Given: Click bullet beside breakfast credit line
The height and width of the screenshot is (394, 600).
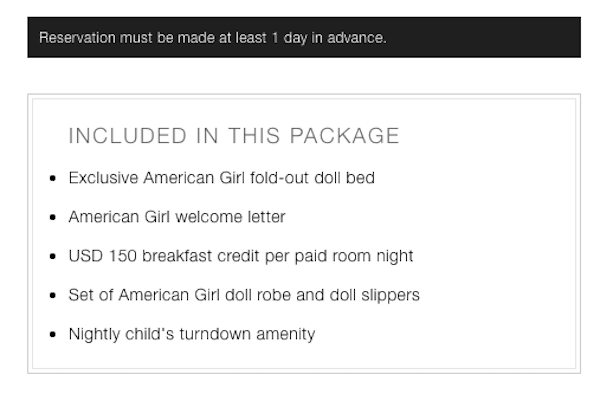Looking at the screenshot, I should click(53, 256).
